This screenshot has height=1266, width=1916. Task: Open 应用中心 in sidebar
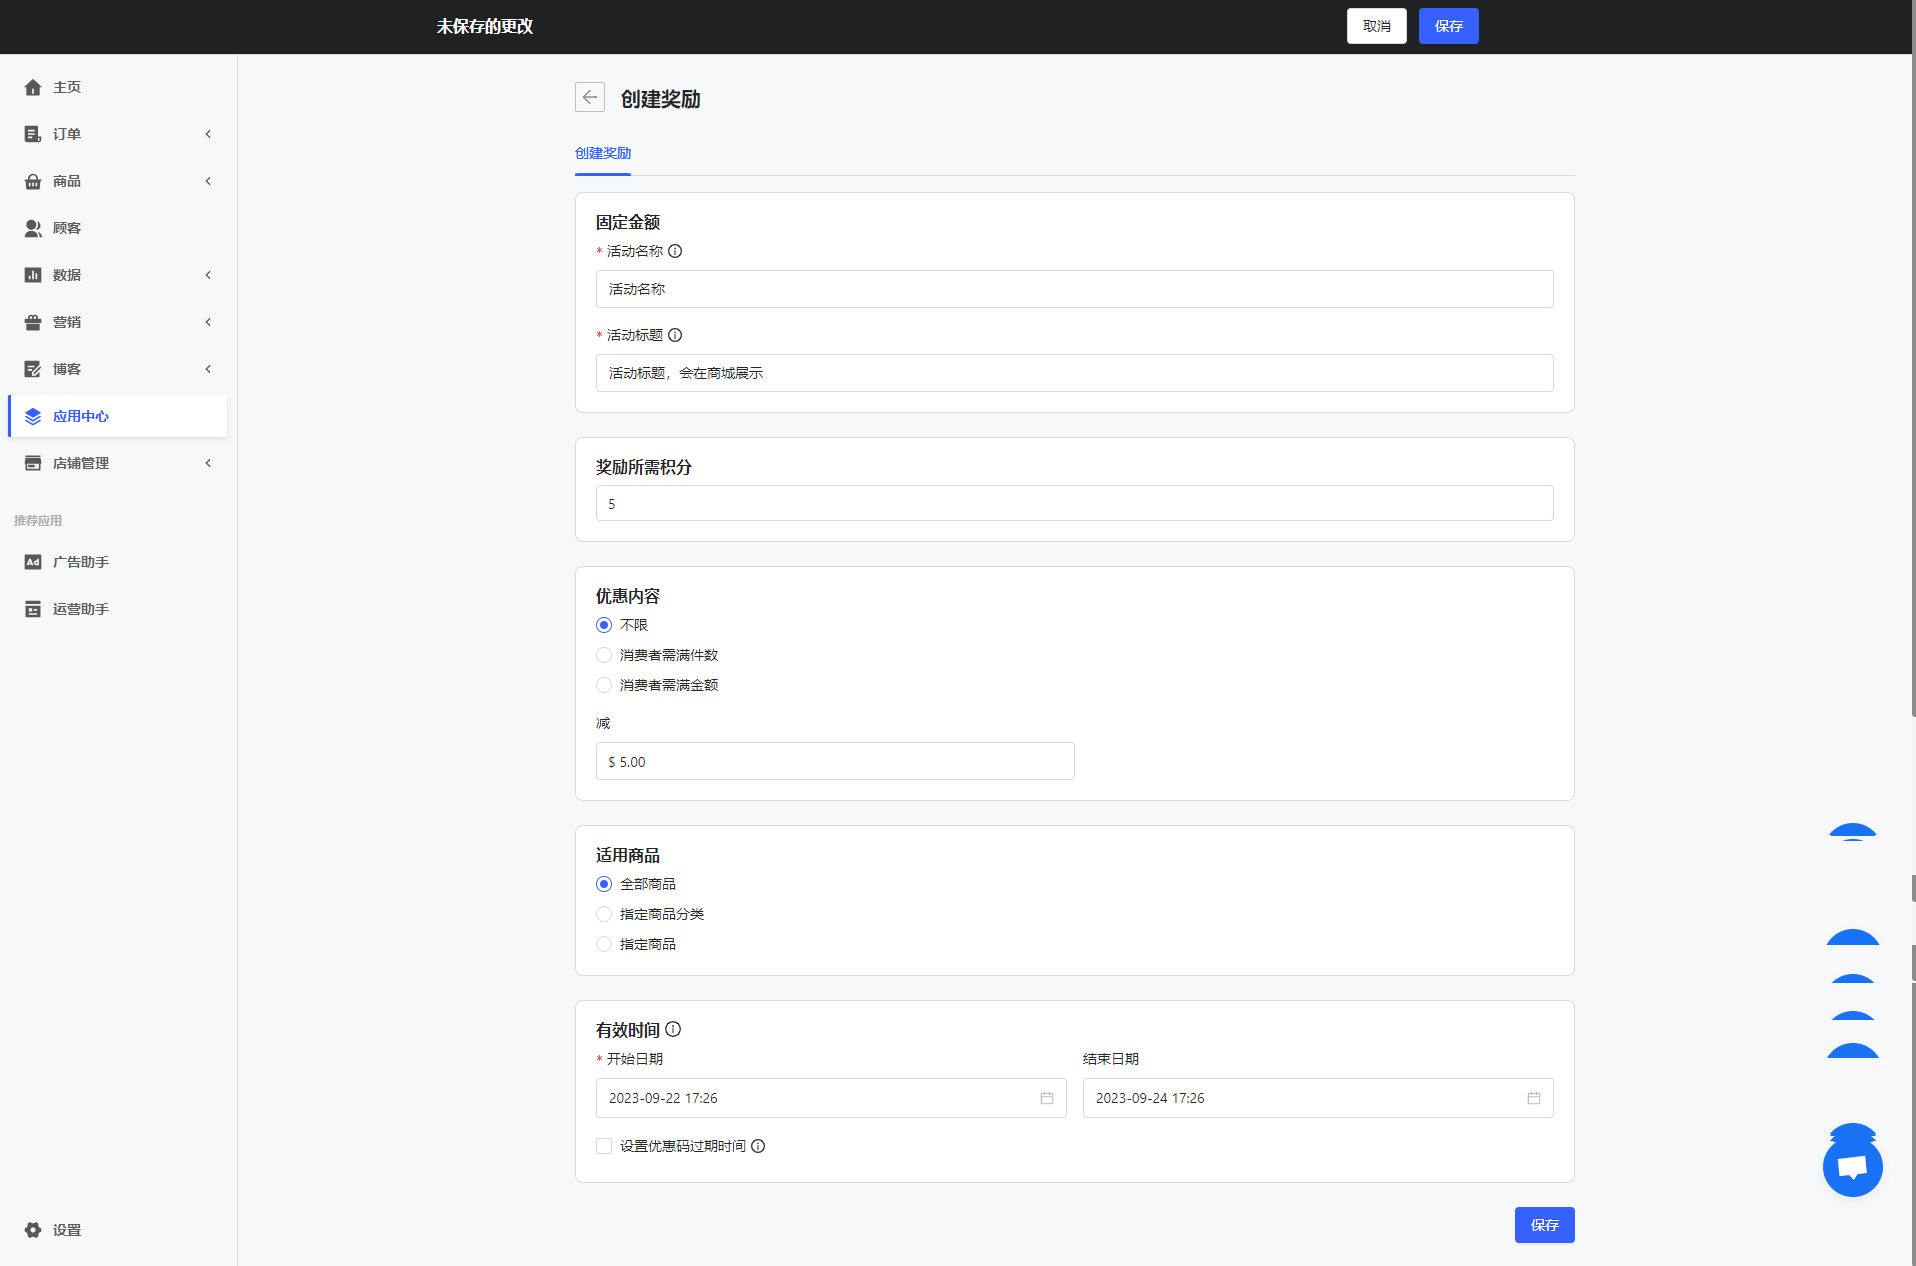[x=118, y=416]
